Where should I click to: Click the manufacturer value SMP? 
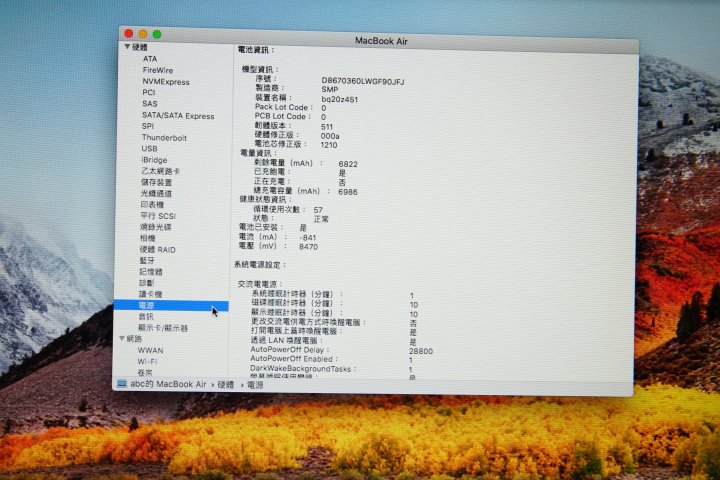coord(330,90)
